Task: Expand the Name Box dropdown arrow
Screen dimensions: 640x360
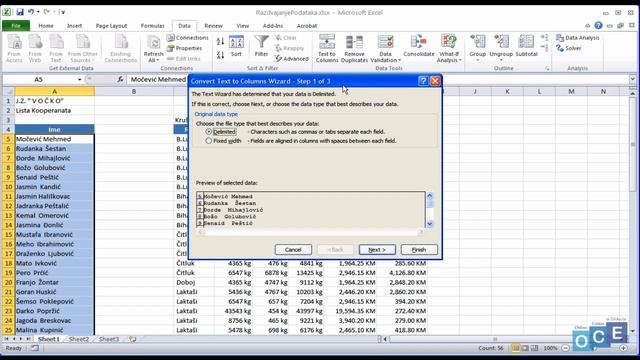Action: [x=80, y=80]
